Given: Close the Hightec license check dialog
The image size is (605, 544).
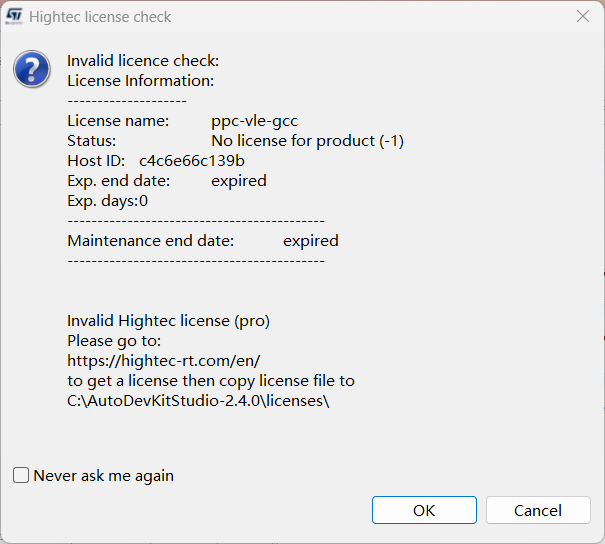Looking at the screenshot, I should click(583, 17).
